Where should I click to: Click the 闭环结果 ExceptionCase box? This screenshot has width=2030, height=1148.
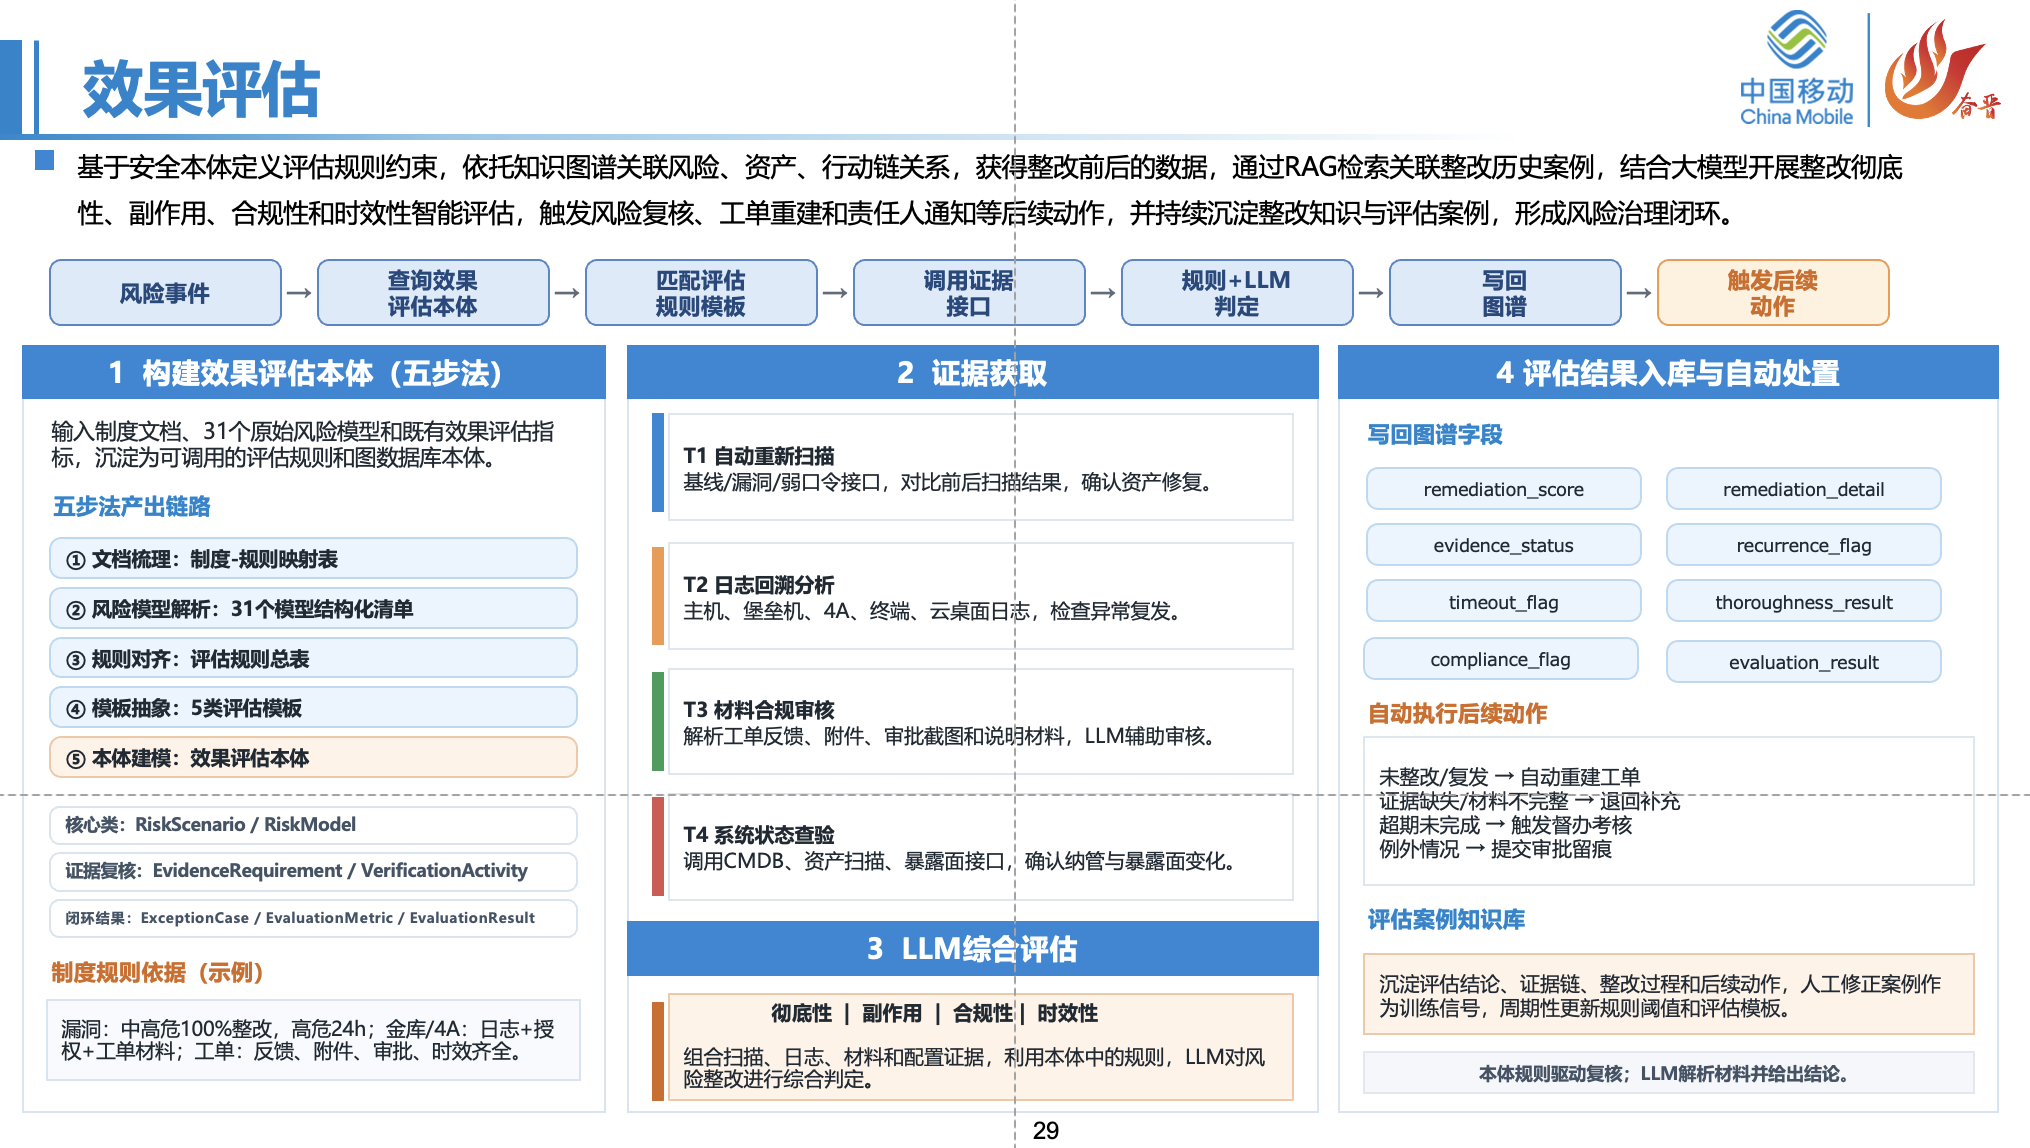(313, 918)
